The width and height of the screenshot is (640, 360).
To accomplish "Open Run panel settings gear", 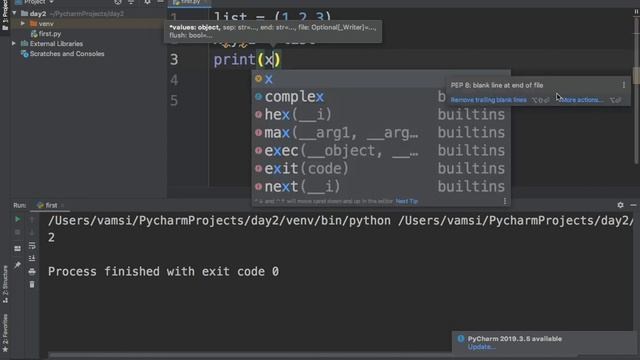I will (620, 205).
